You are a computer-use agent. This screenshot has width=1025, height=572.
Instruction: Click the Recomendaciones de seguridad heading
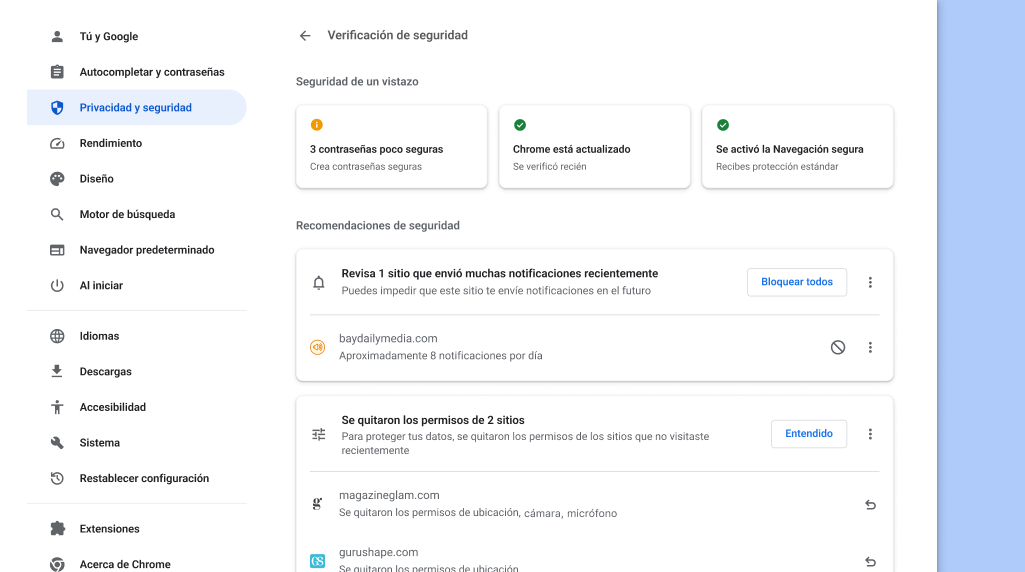378,226
